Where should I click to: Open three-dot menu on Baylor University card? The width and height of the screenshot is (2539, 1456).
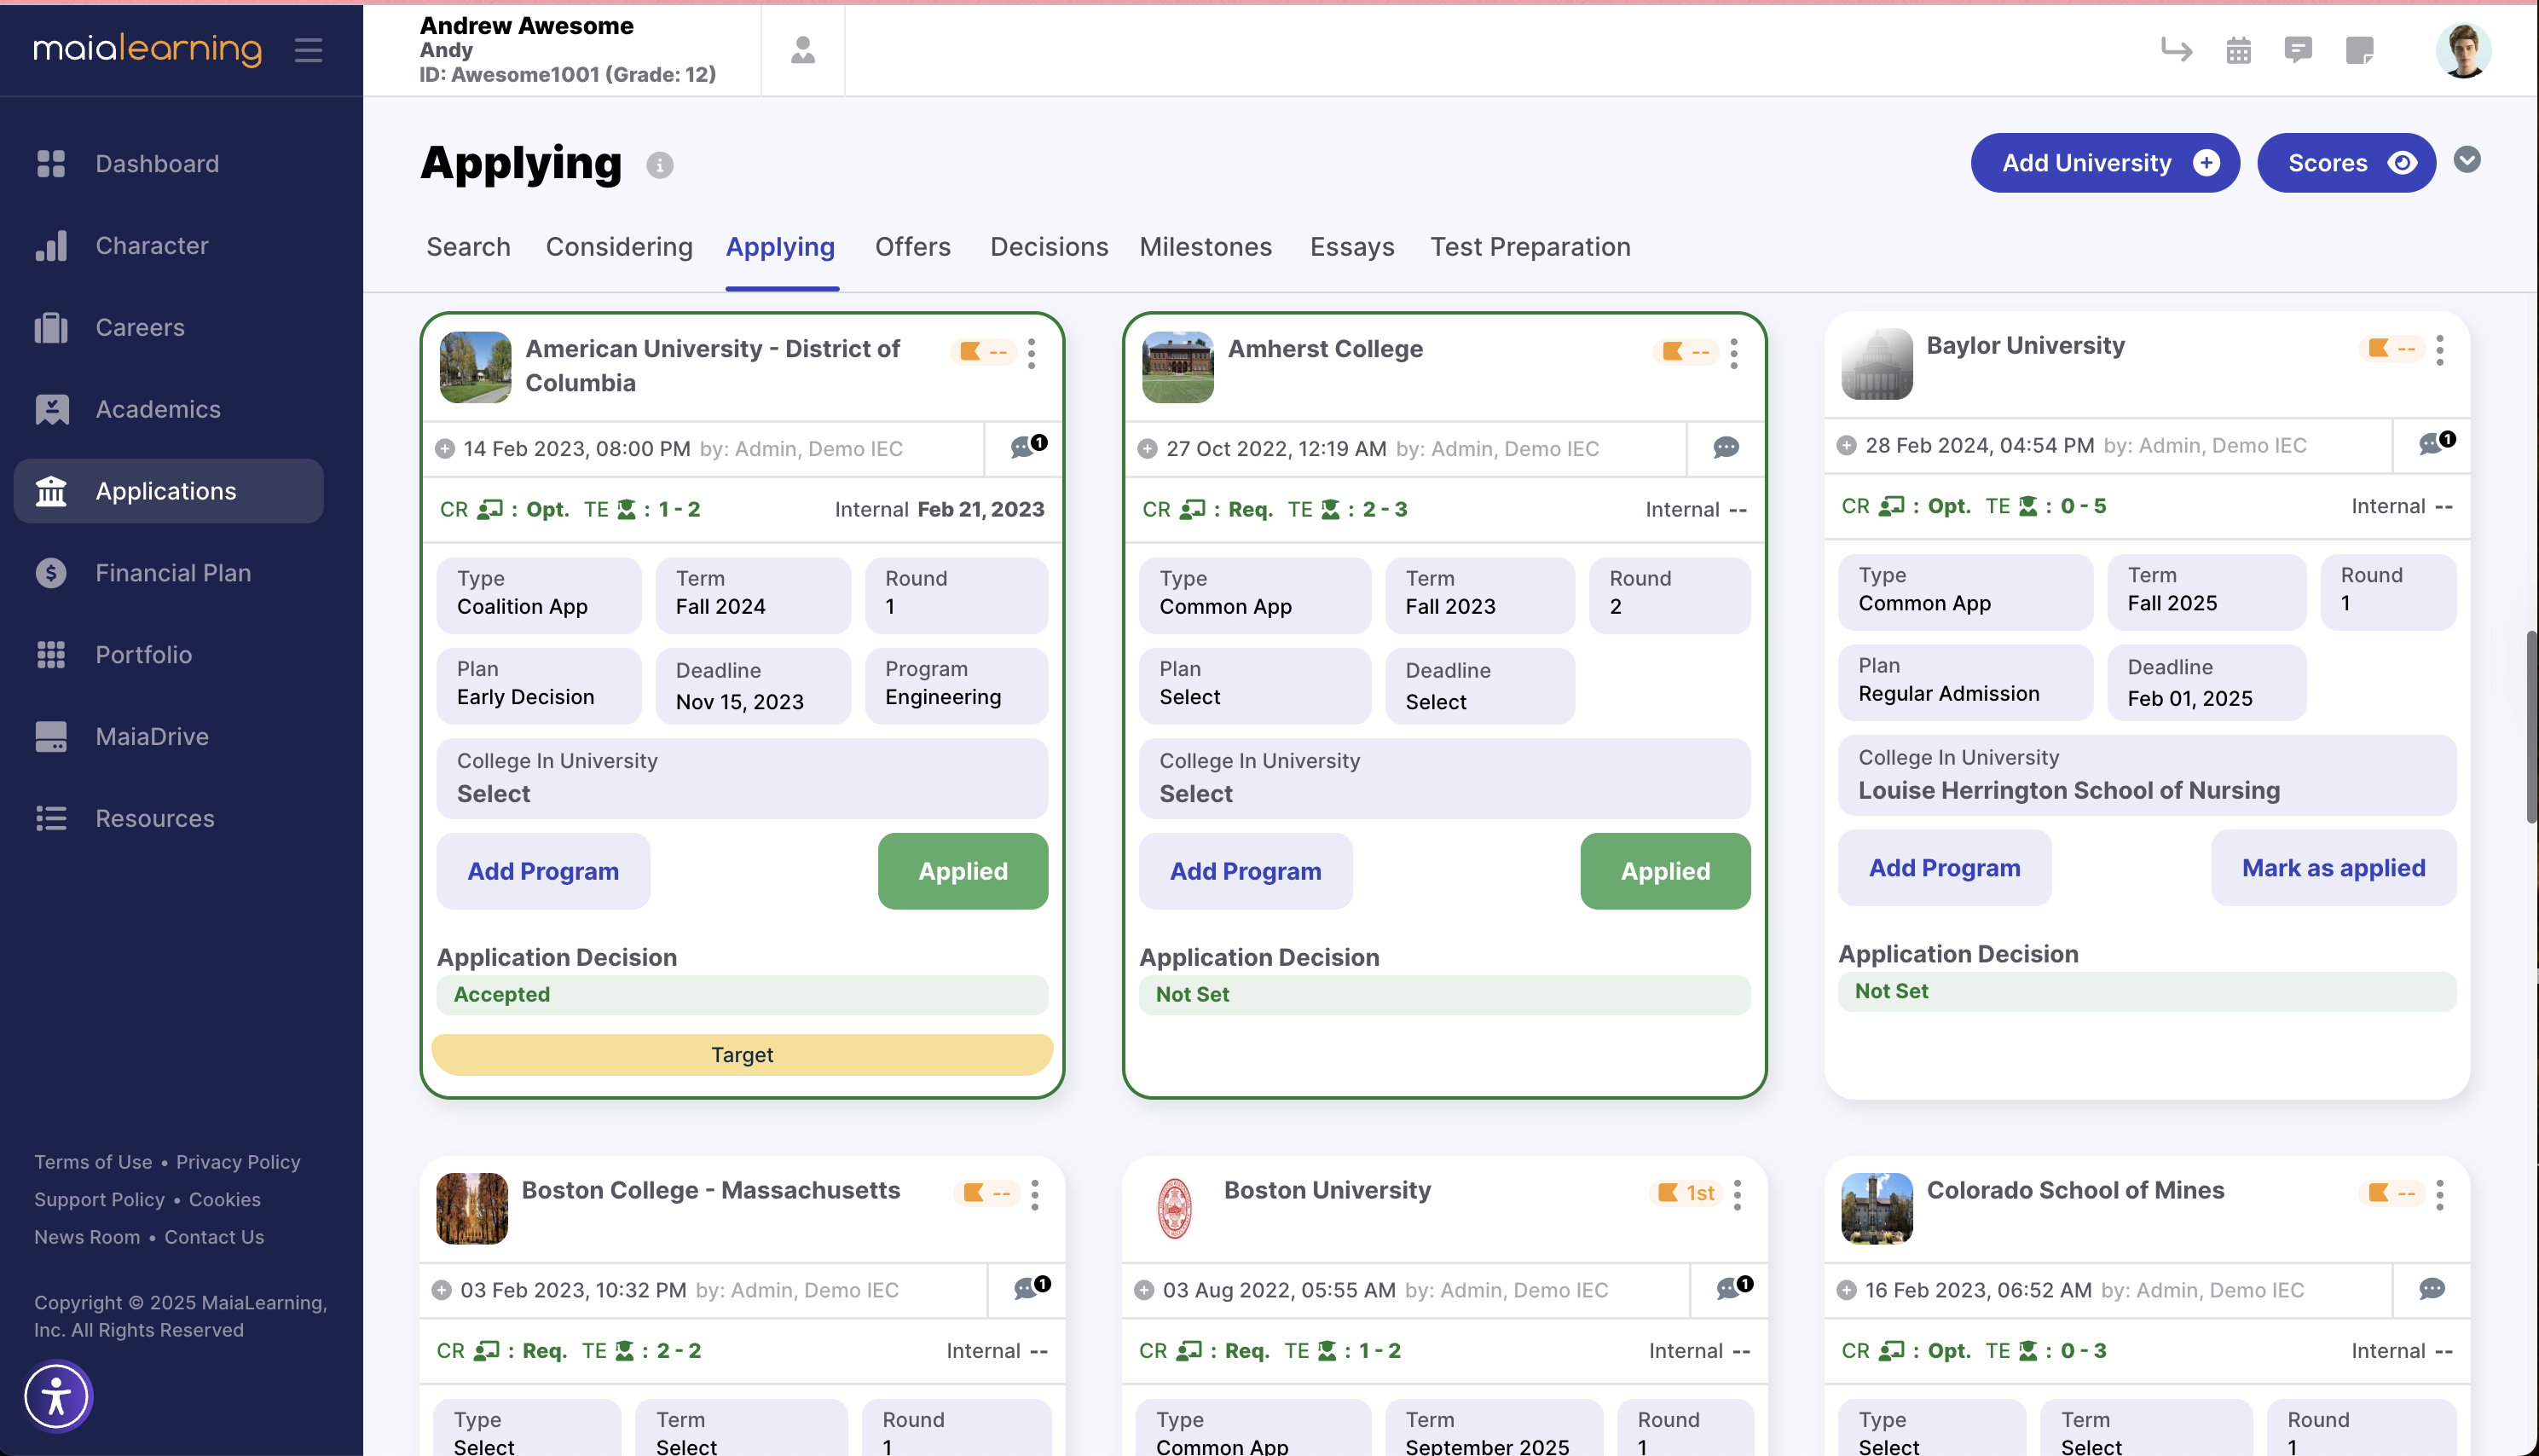click(x=2440, y=350)
